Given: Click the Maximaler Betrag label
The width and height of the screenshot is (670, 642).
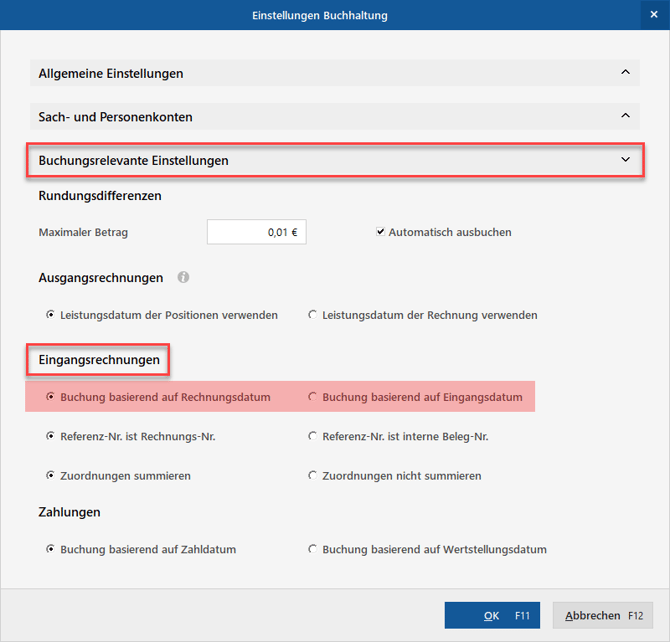Looking at the screenshot, I should 83,232.
